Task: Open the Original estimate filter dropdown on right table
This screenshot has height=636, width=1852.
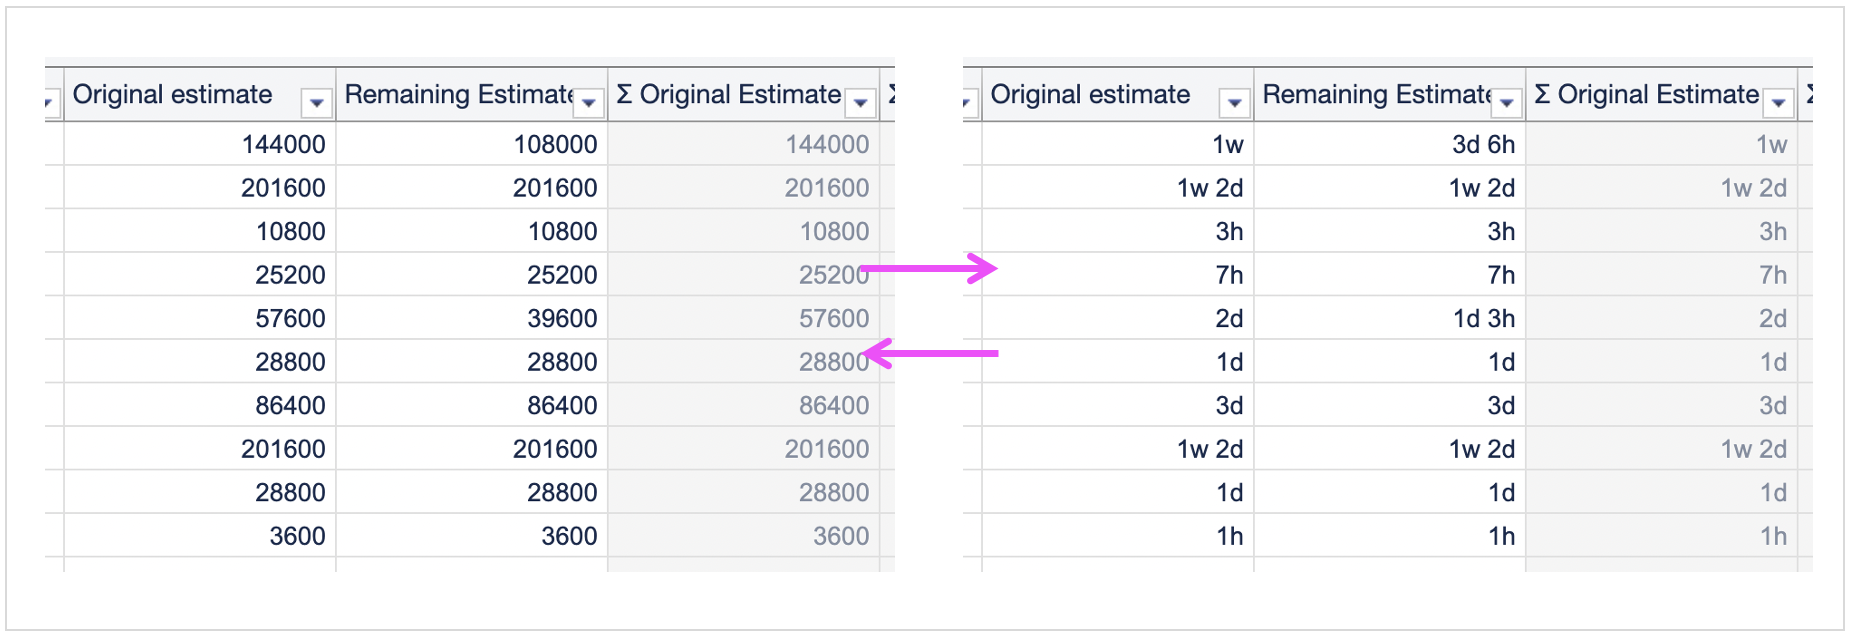Action: [1236, 101]
